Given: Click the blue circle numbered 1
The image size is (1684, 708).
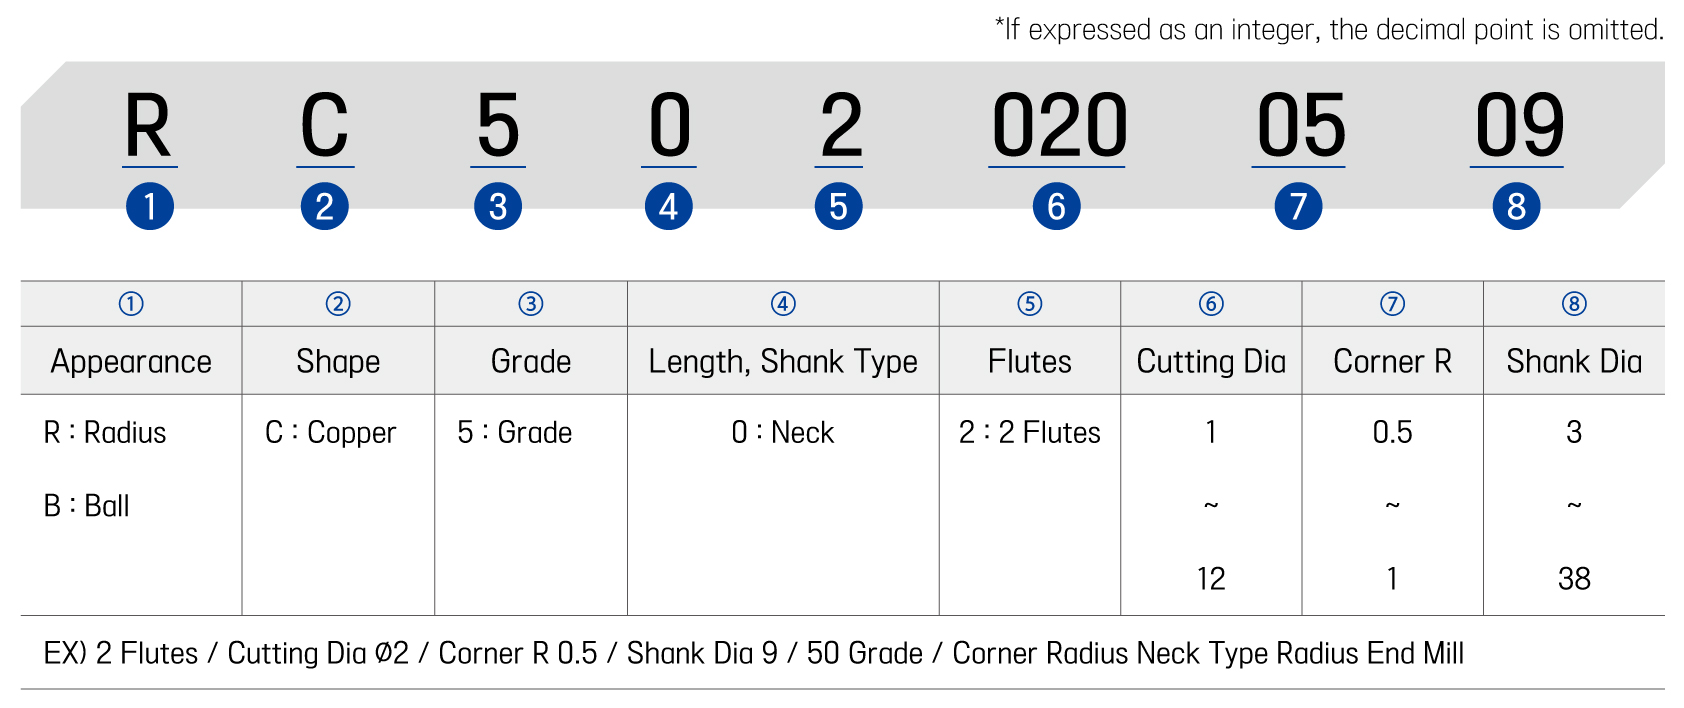Looking at the screenshot, I should (150, 207).
